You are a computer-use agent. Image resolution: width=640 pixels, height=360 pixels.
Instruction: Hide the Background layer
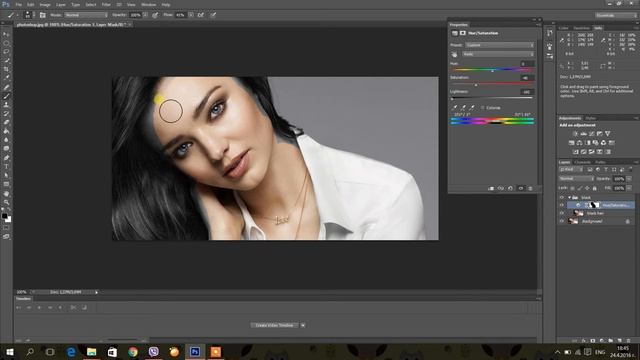click(x=562, y=221)
